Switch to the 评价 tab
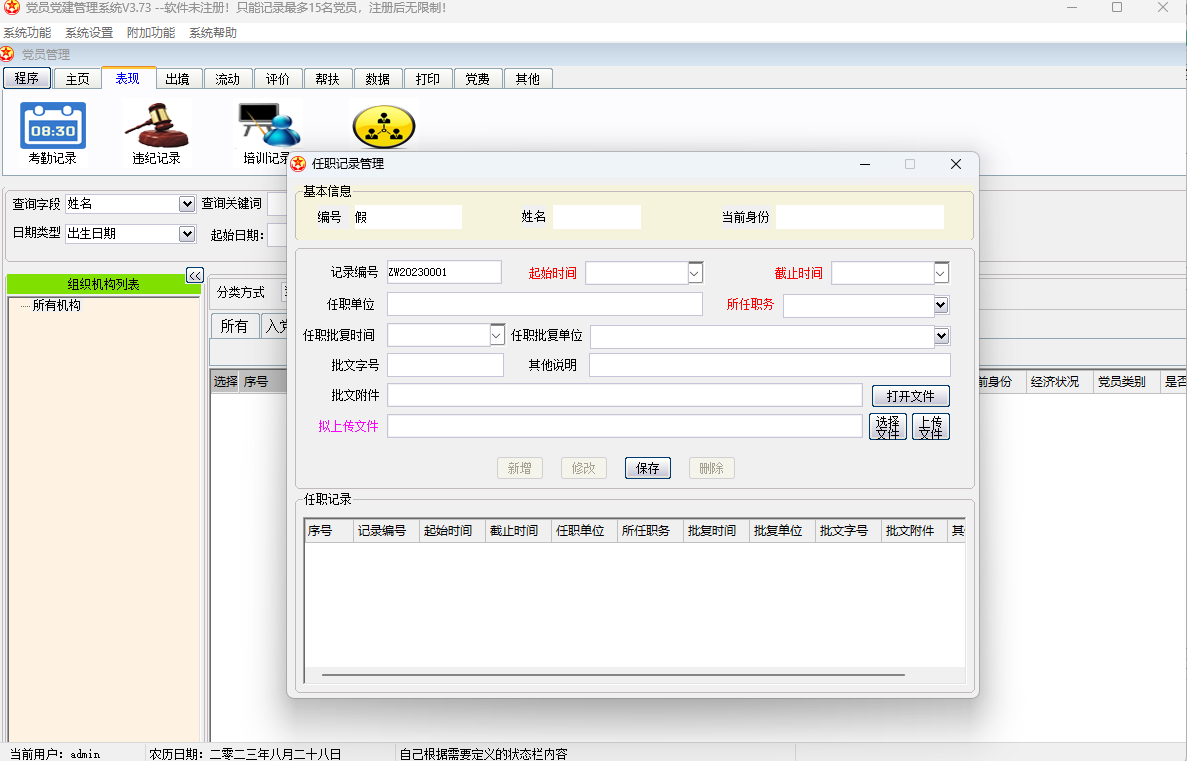The width and height of the screenshot is (1187, 761). click(x=277, y=79)
